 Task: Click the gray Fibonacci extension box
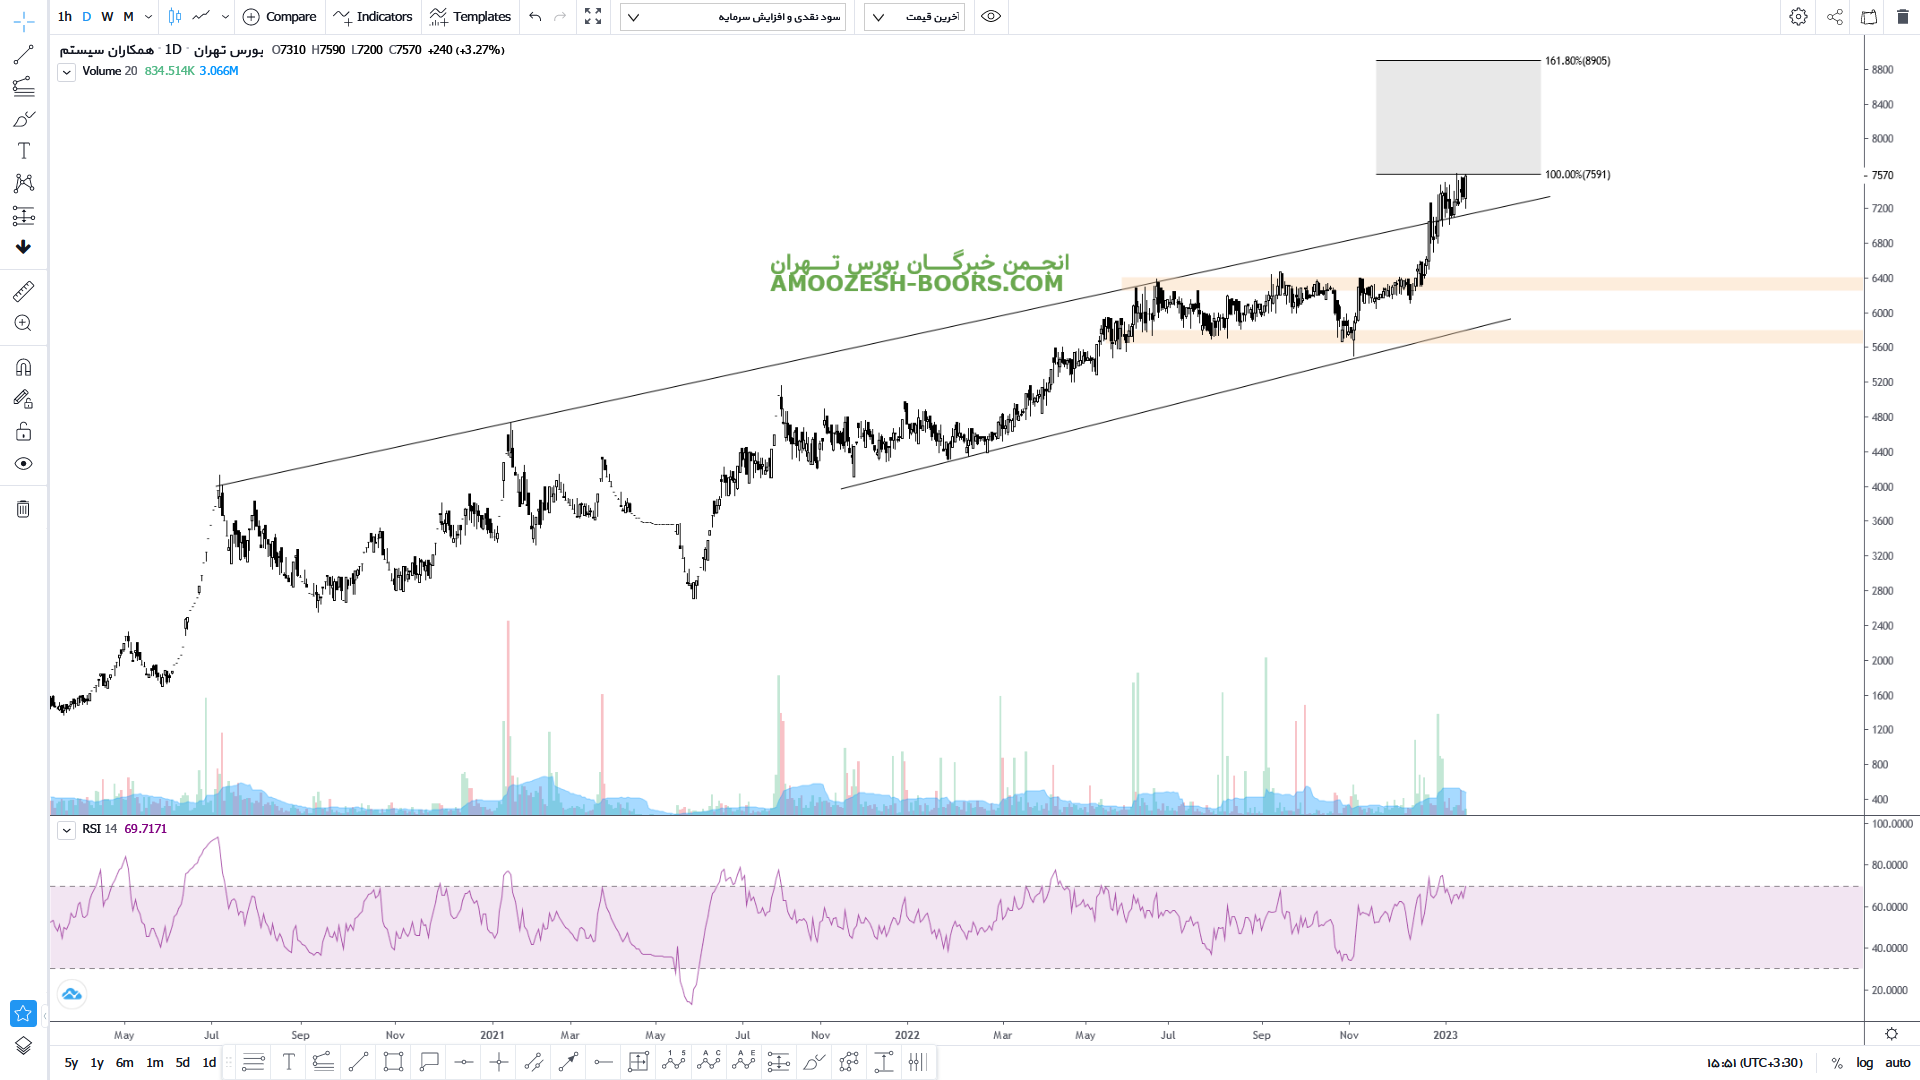[x=1457, y=117]
